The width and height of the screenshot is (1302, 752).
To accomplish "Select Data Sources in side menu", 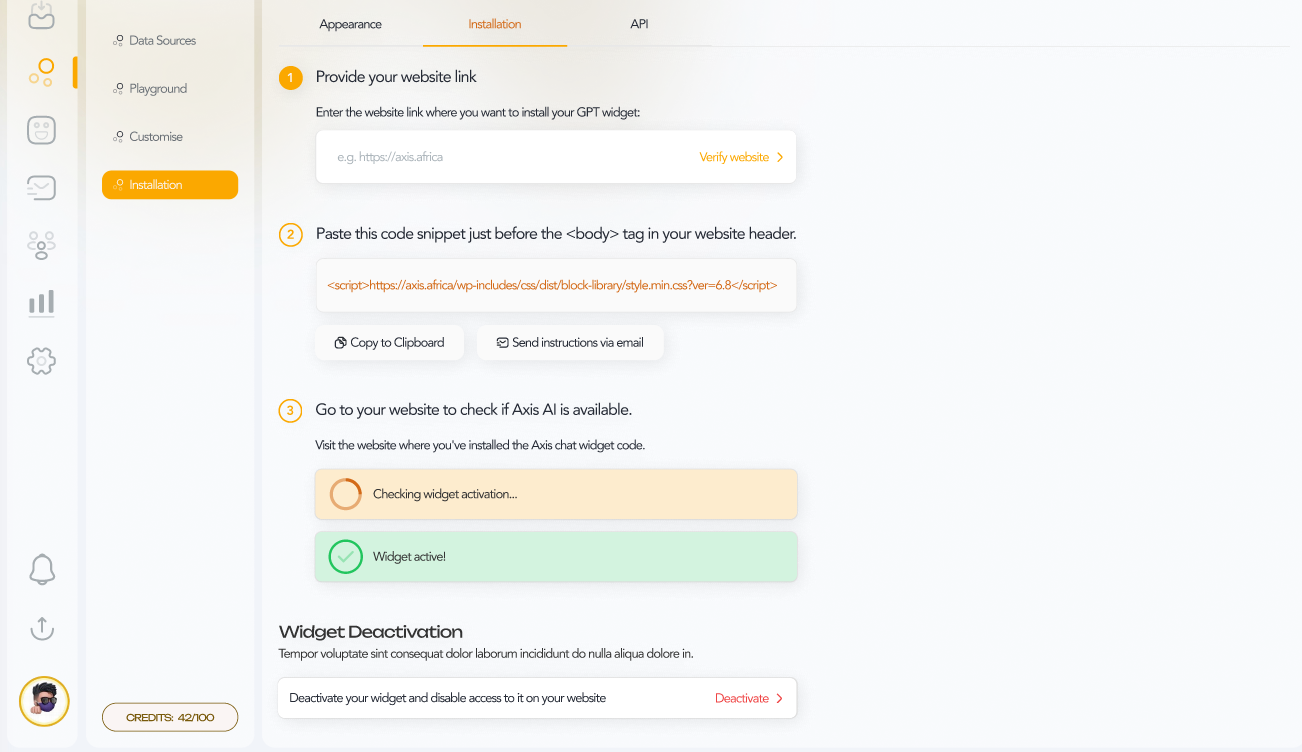I will point(162,41).
